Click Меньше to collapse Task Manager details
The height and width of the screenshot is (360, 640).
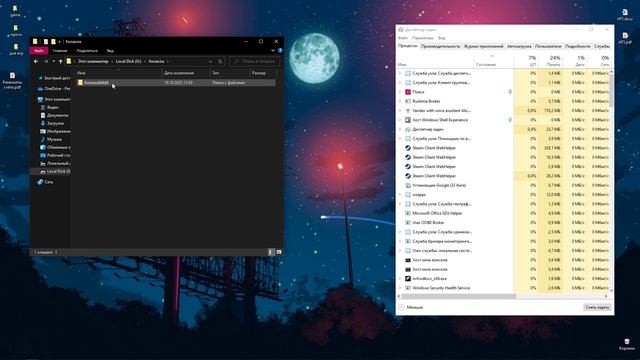tap(411, 307)
